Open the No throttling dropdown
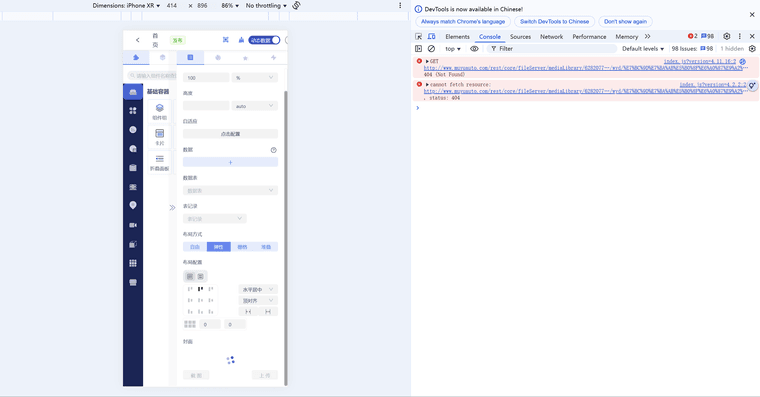This screenshot has height=397, width=760. pos(266,5)
